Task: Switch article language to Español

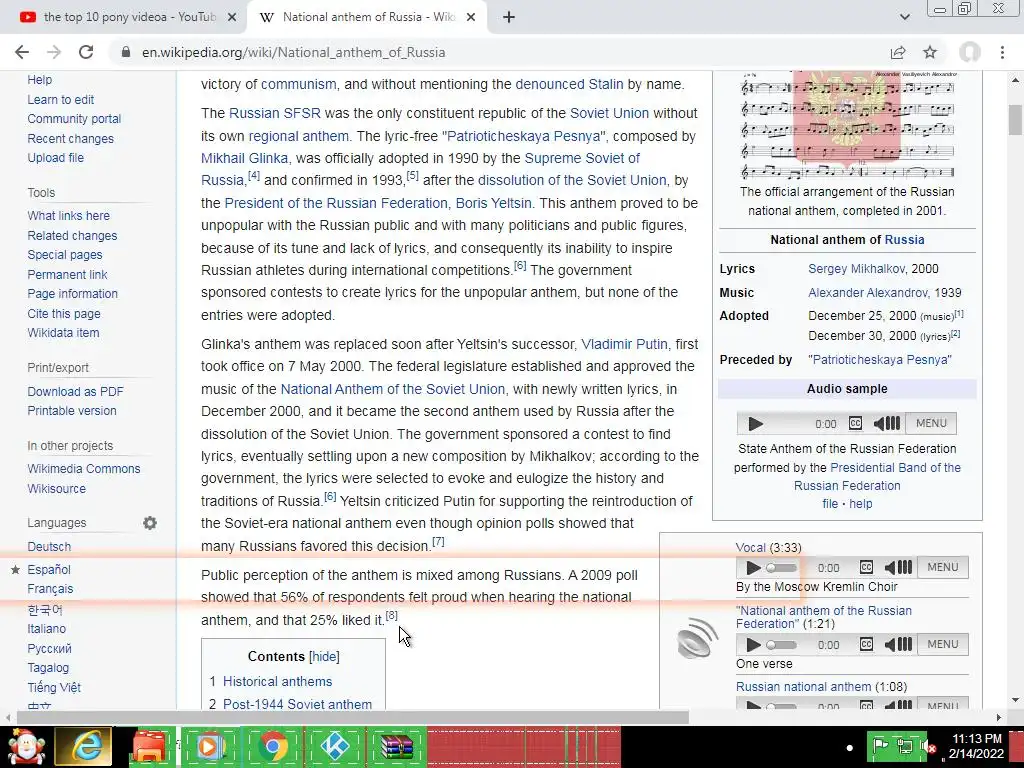Action: point(49,569)
